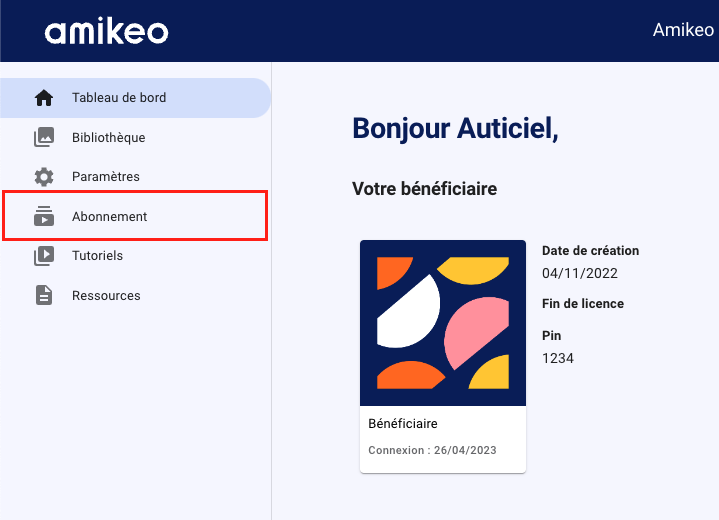The width and height of the screenshot is (719, 520).
Task: Click the Paramètres gear icon
Action: 44,177
